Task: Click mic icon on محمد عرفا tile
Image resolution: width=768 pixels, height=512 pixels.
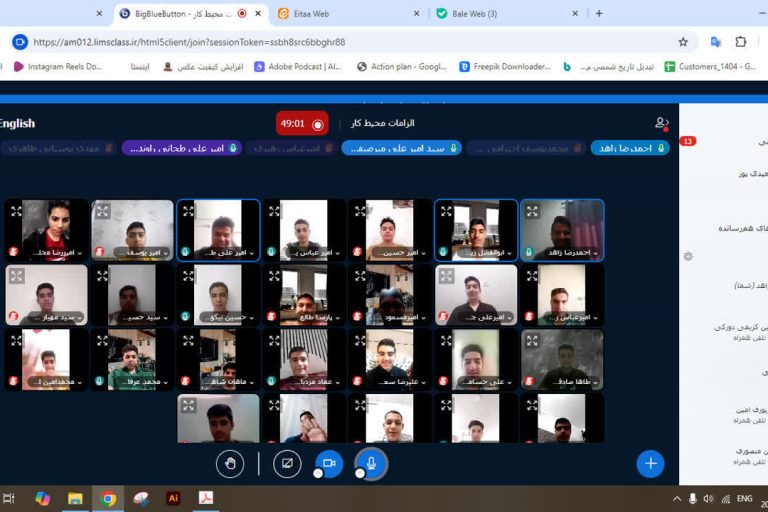Action: (x=99, y=381)
